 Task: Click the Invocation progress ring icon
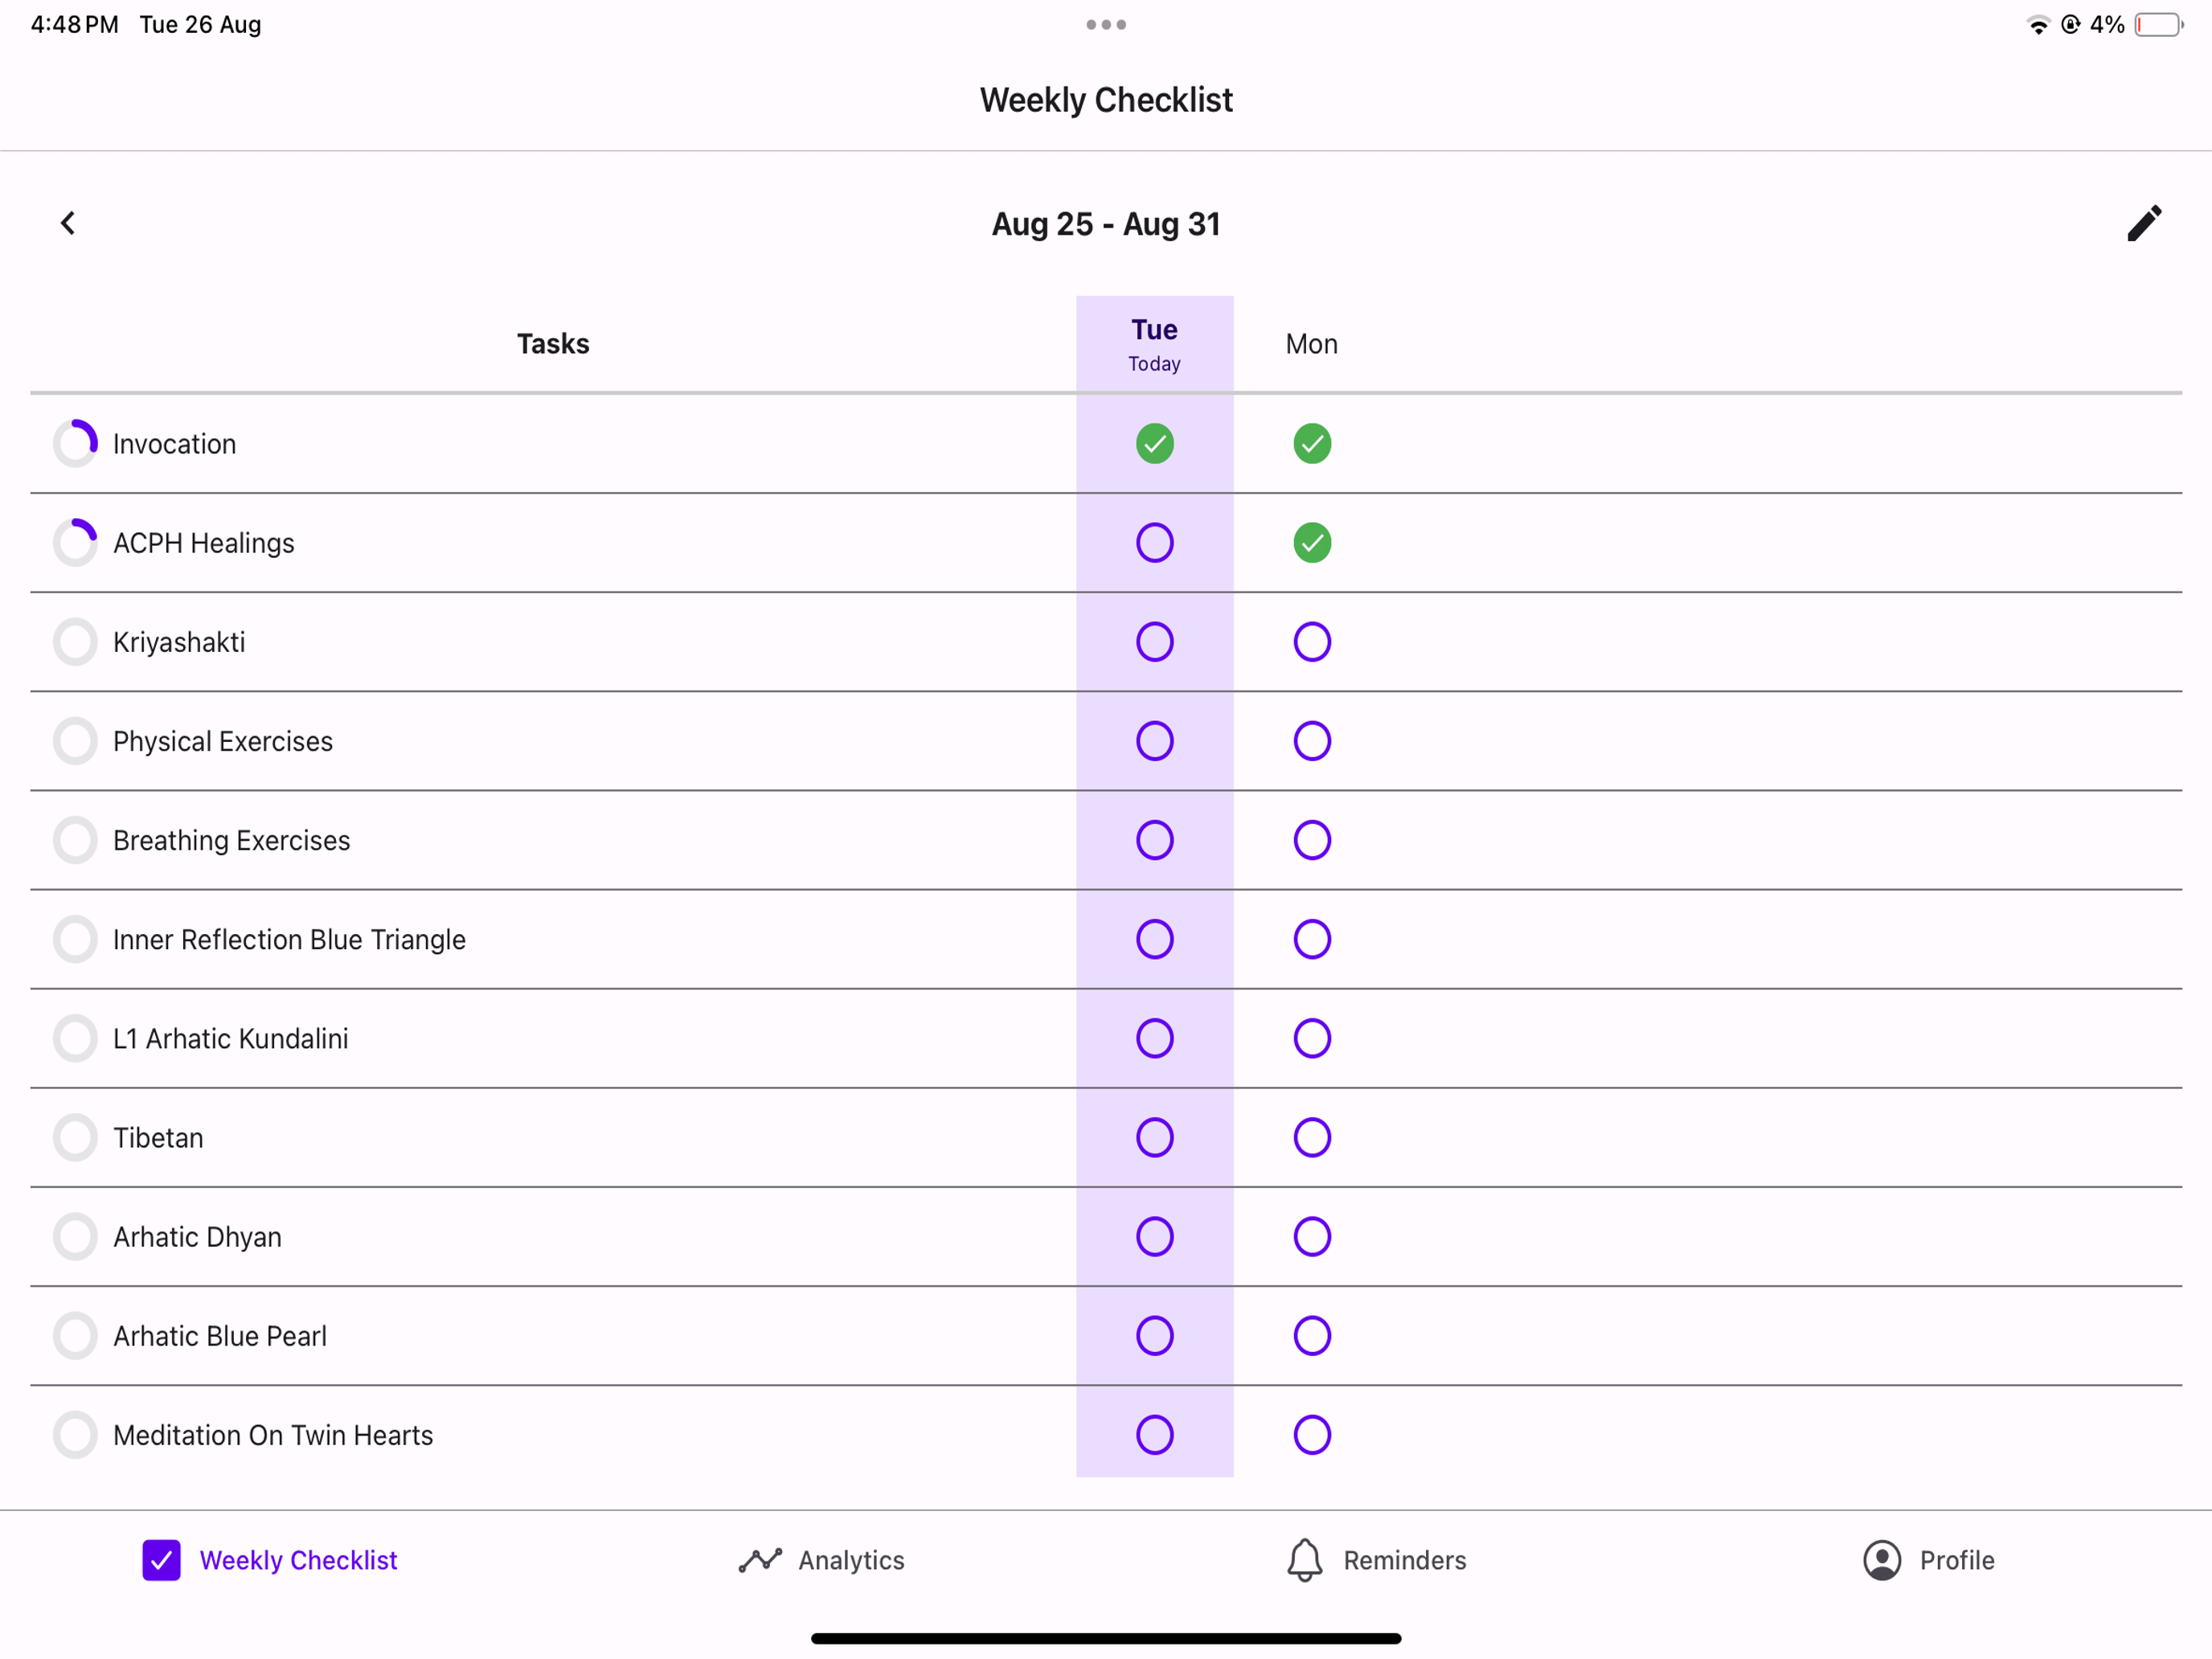pyautogui.click(x=75, y=443)
